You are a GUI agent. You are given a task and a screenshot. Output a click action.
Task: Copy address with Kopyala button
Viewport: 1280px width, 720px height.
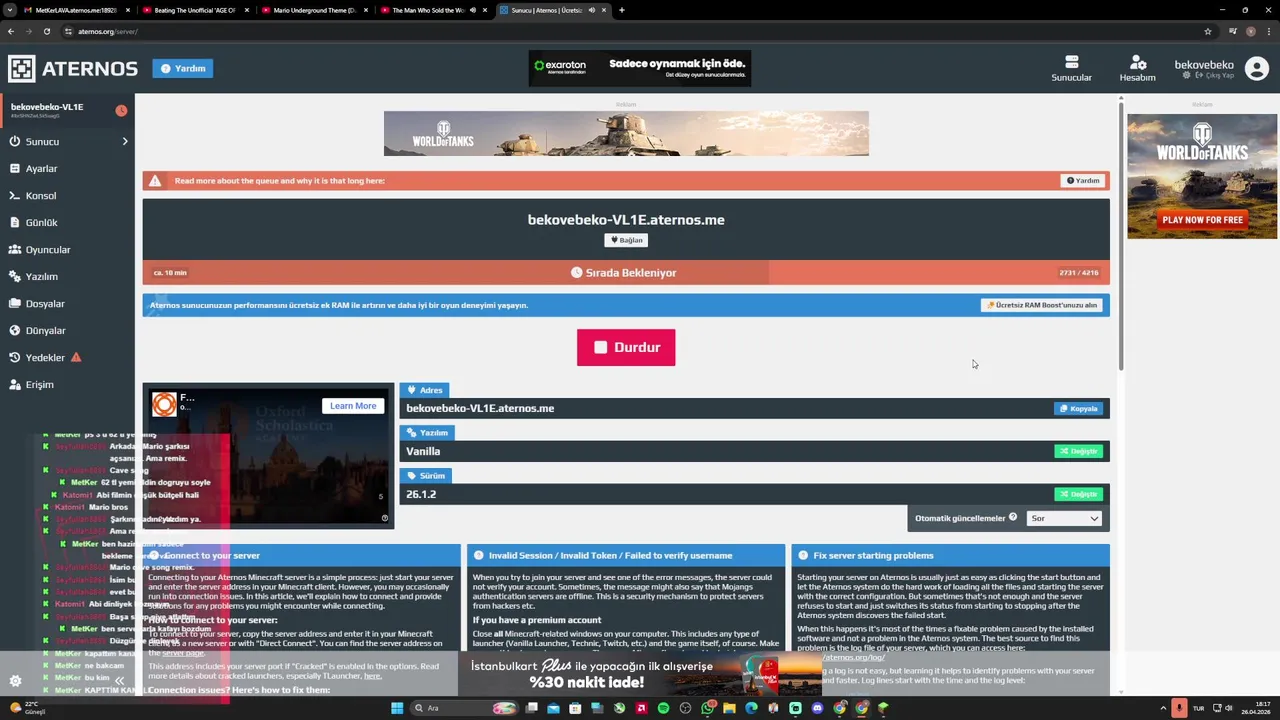pos(1079,408)
